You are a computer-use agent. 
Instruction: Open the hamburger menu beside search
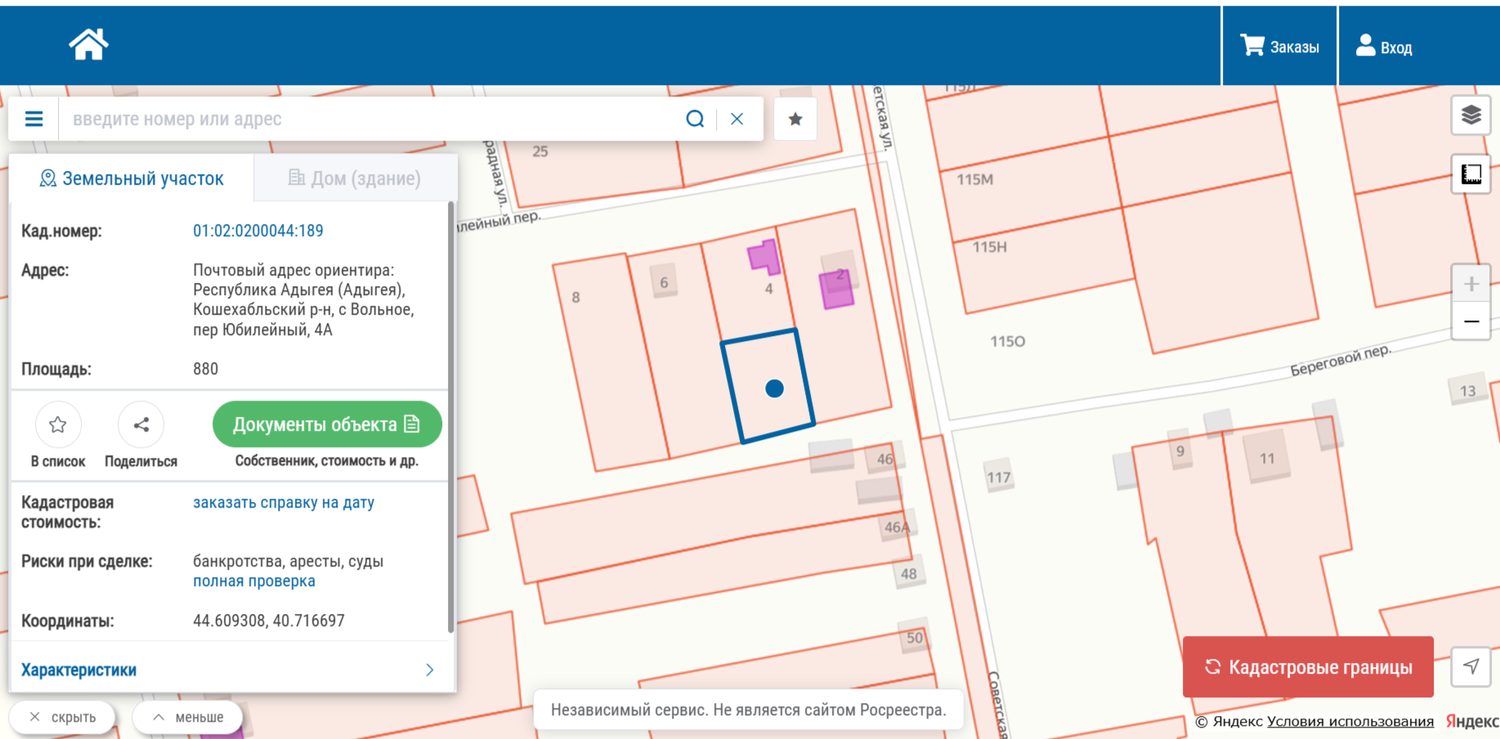click(x=34, y=119)
